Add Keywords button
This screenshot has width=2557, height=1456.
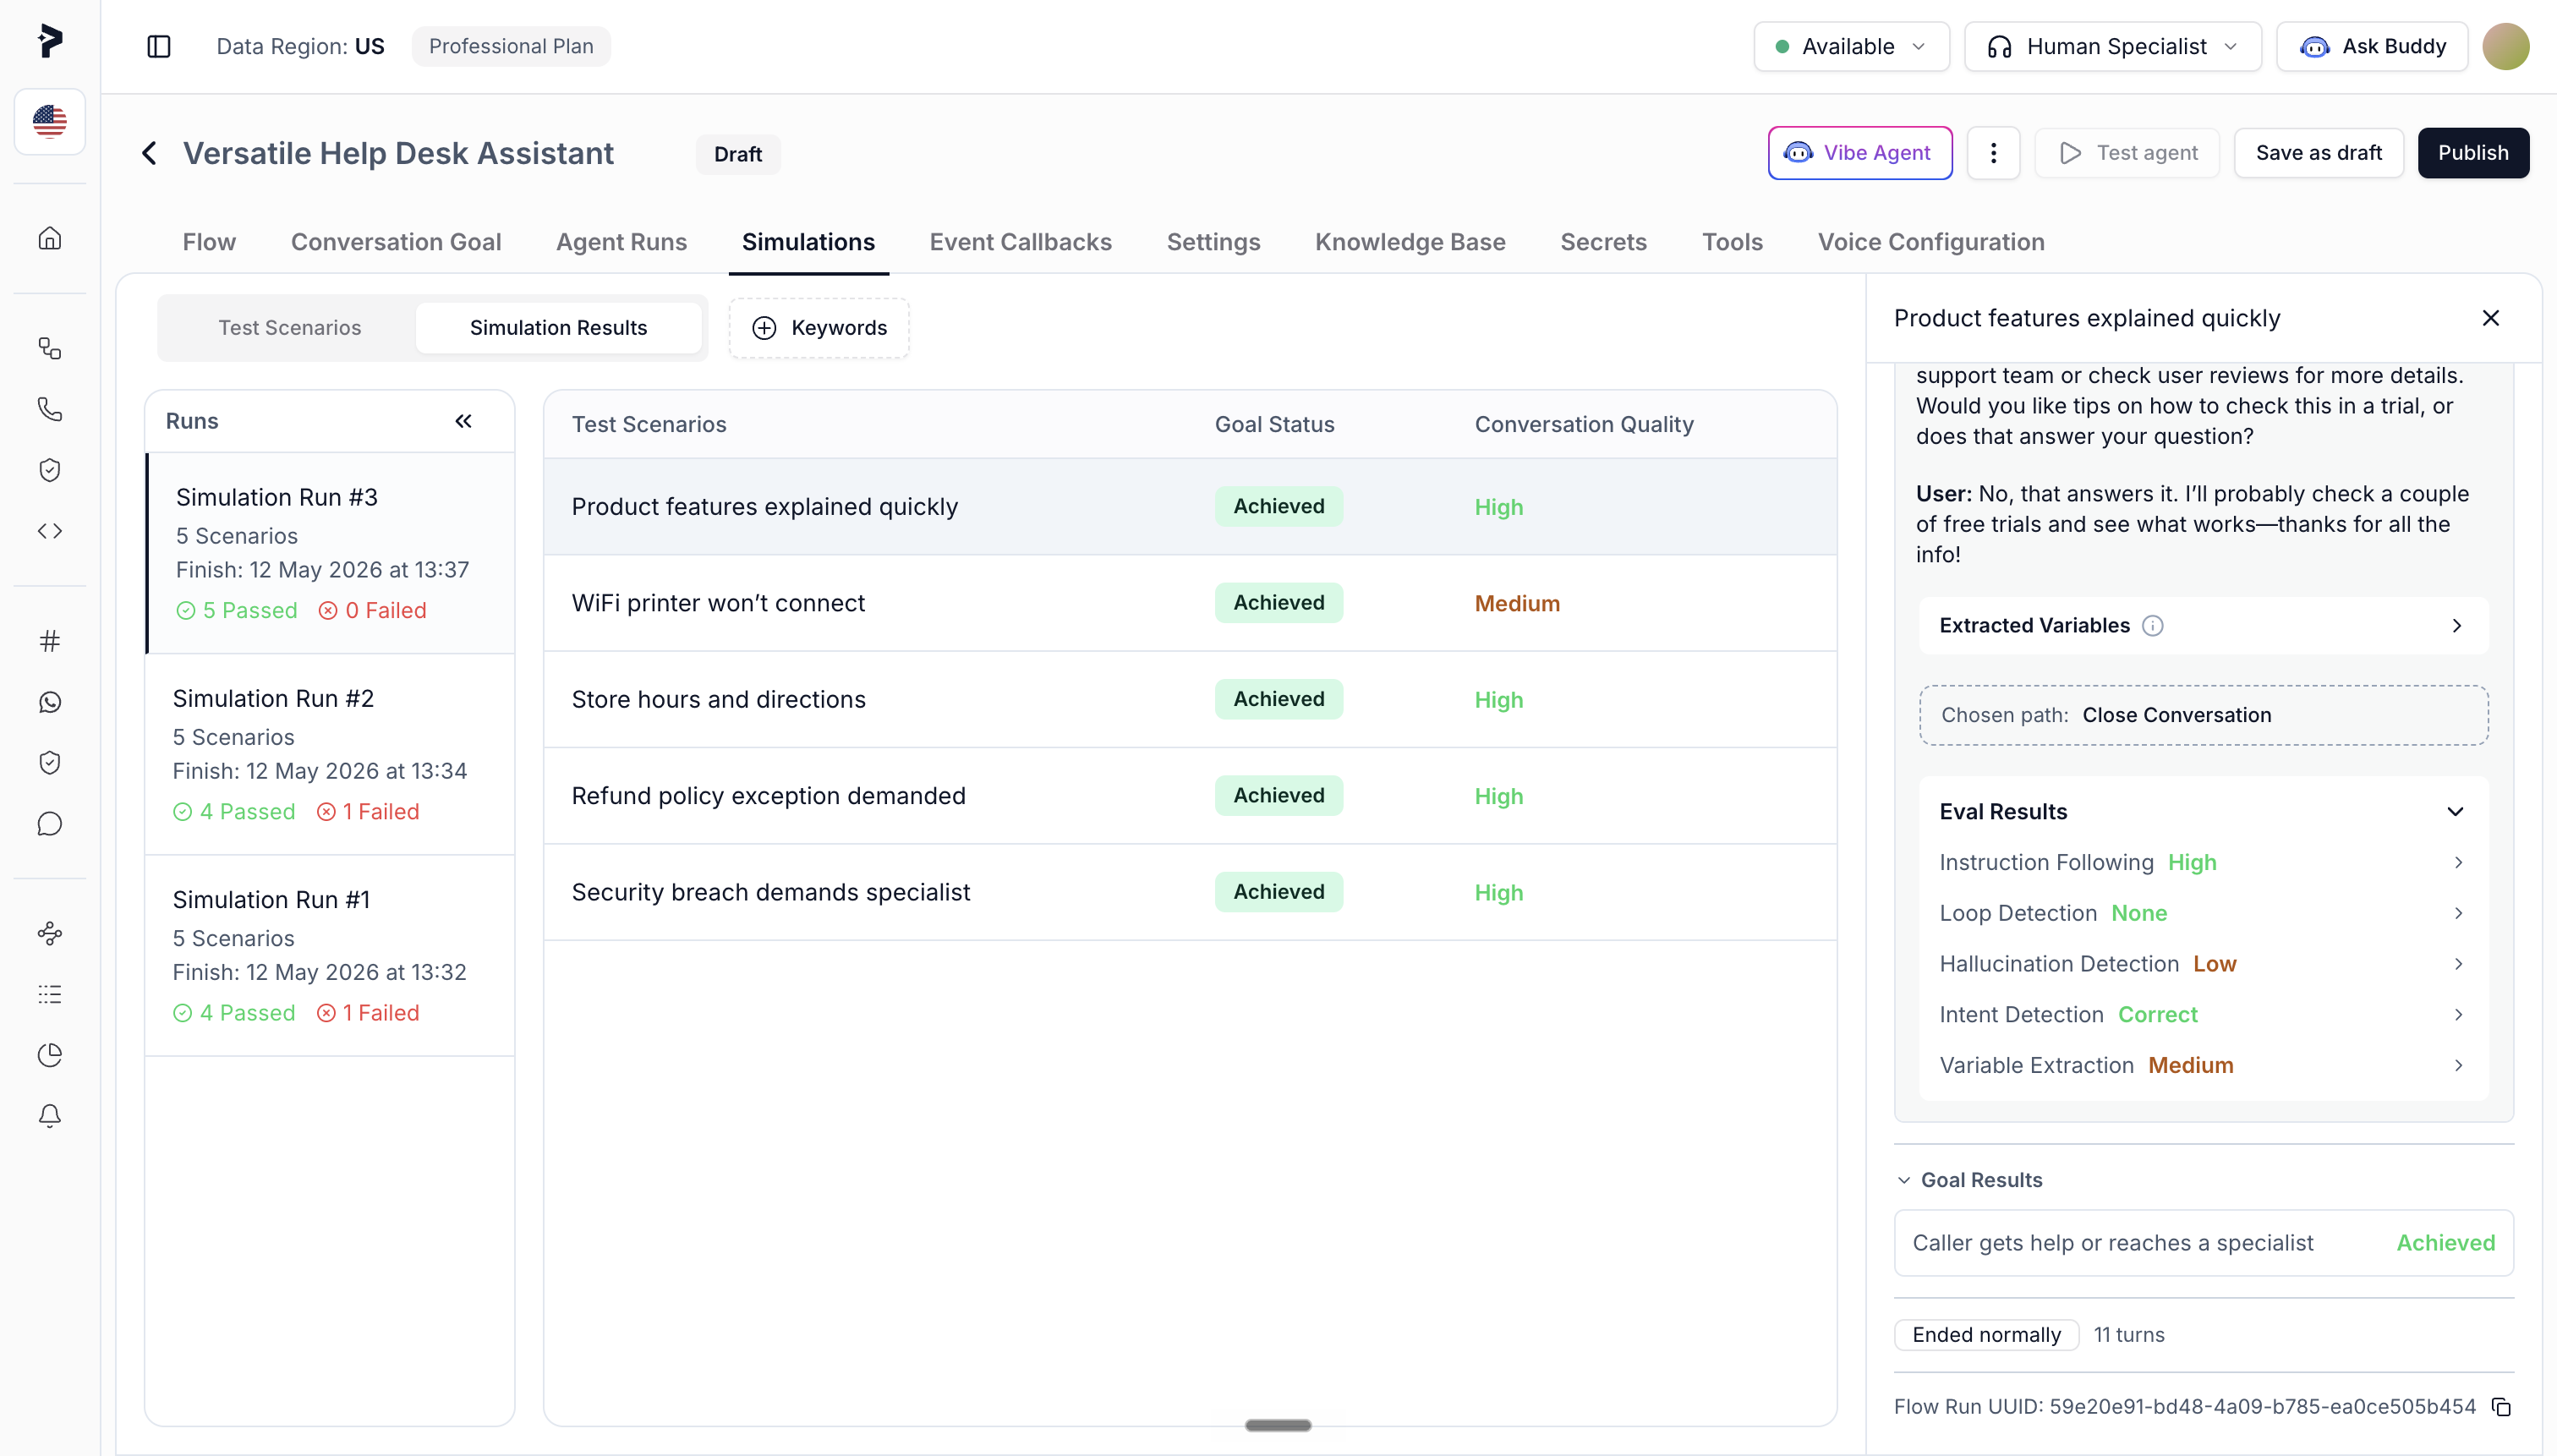click(x=819, y=328)
